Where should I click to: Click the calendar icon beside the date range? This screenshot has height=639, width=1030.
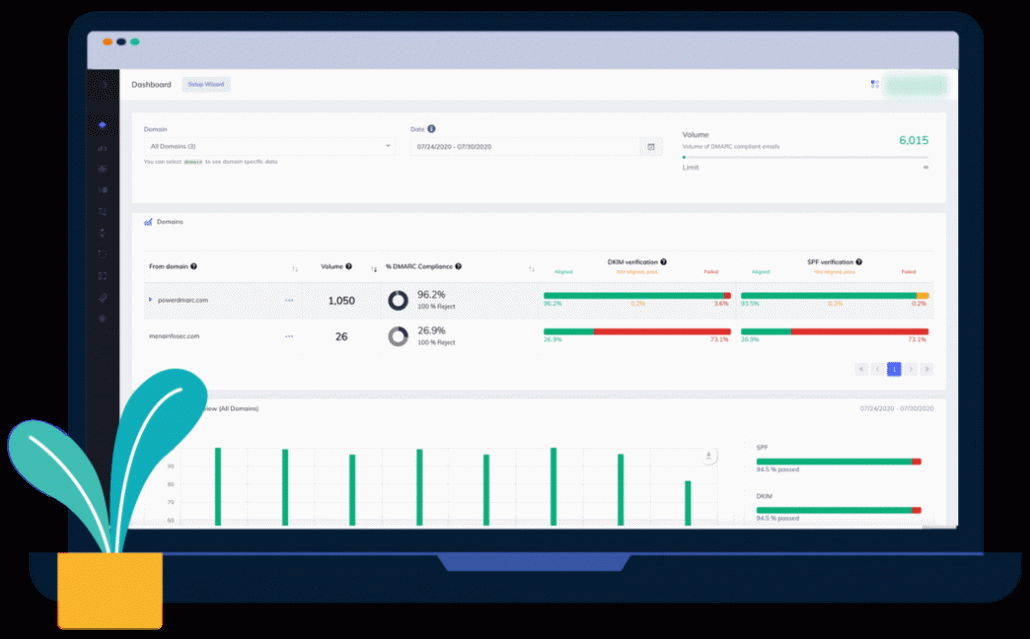coord(651,147)
